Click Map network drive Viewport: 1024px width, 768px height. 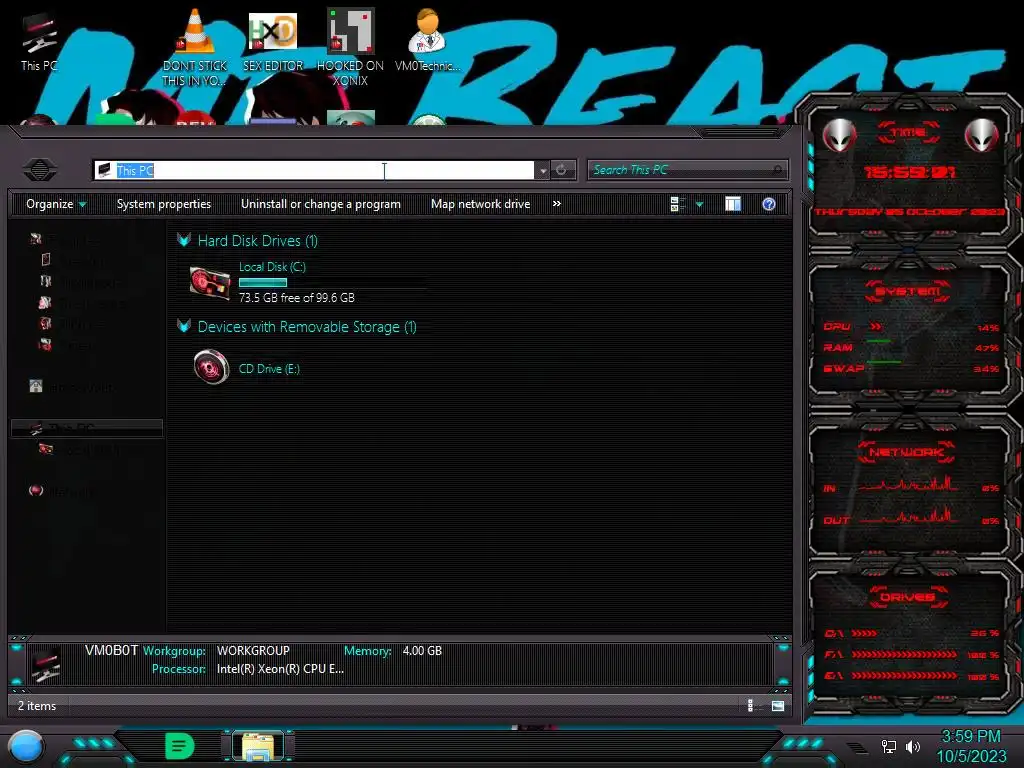point(481,204)
